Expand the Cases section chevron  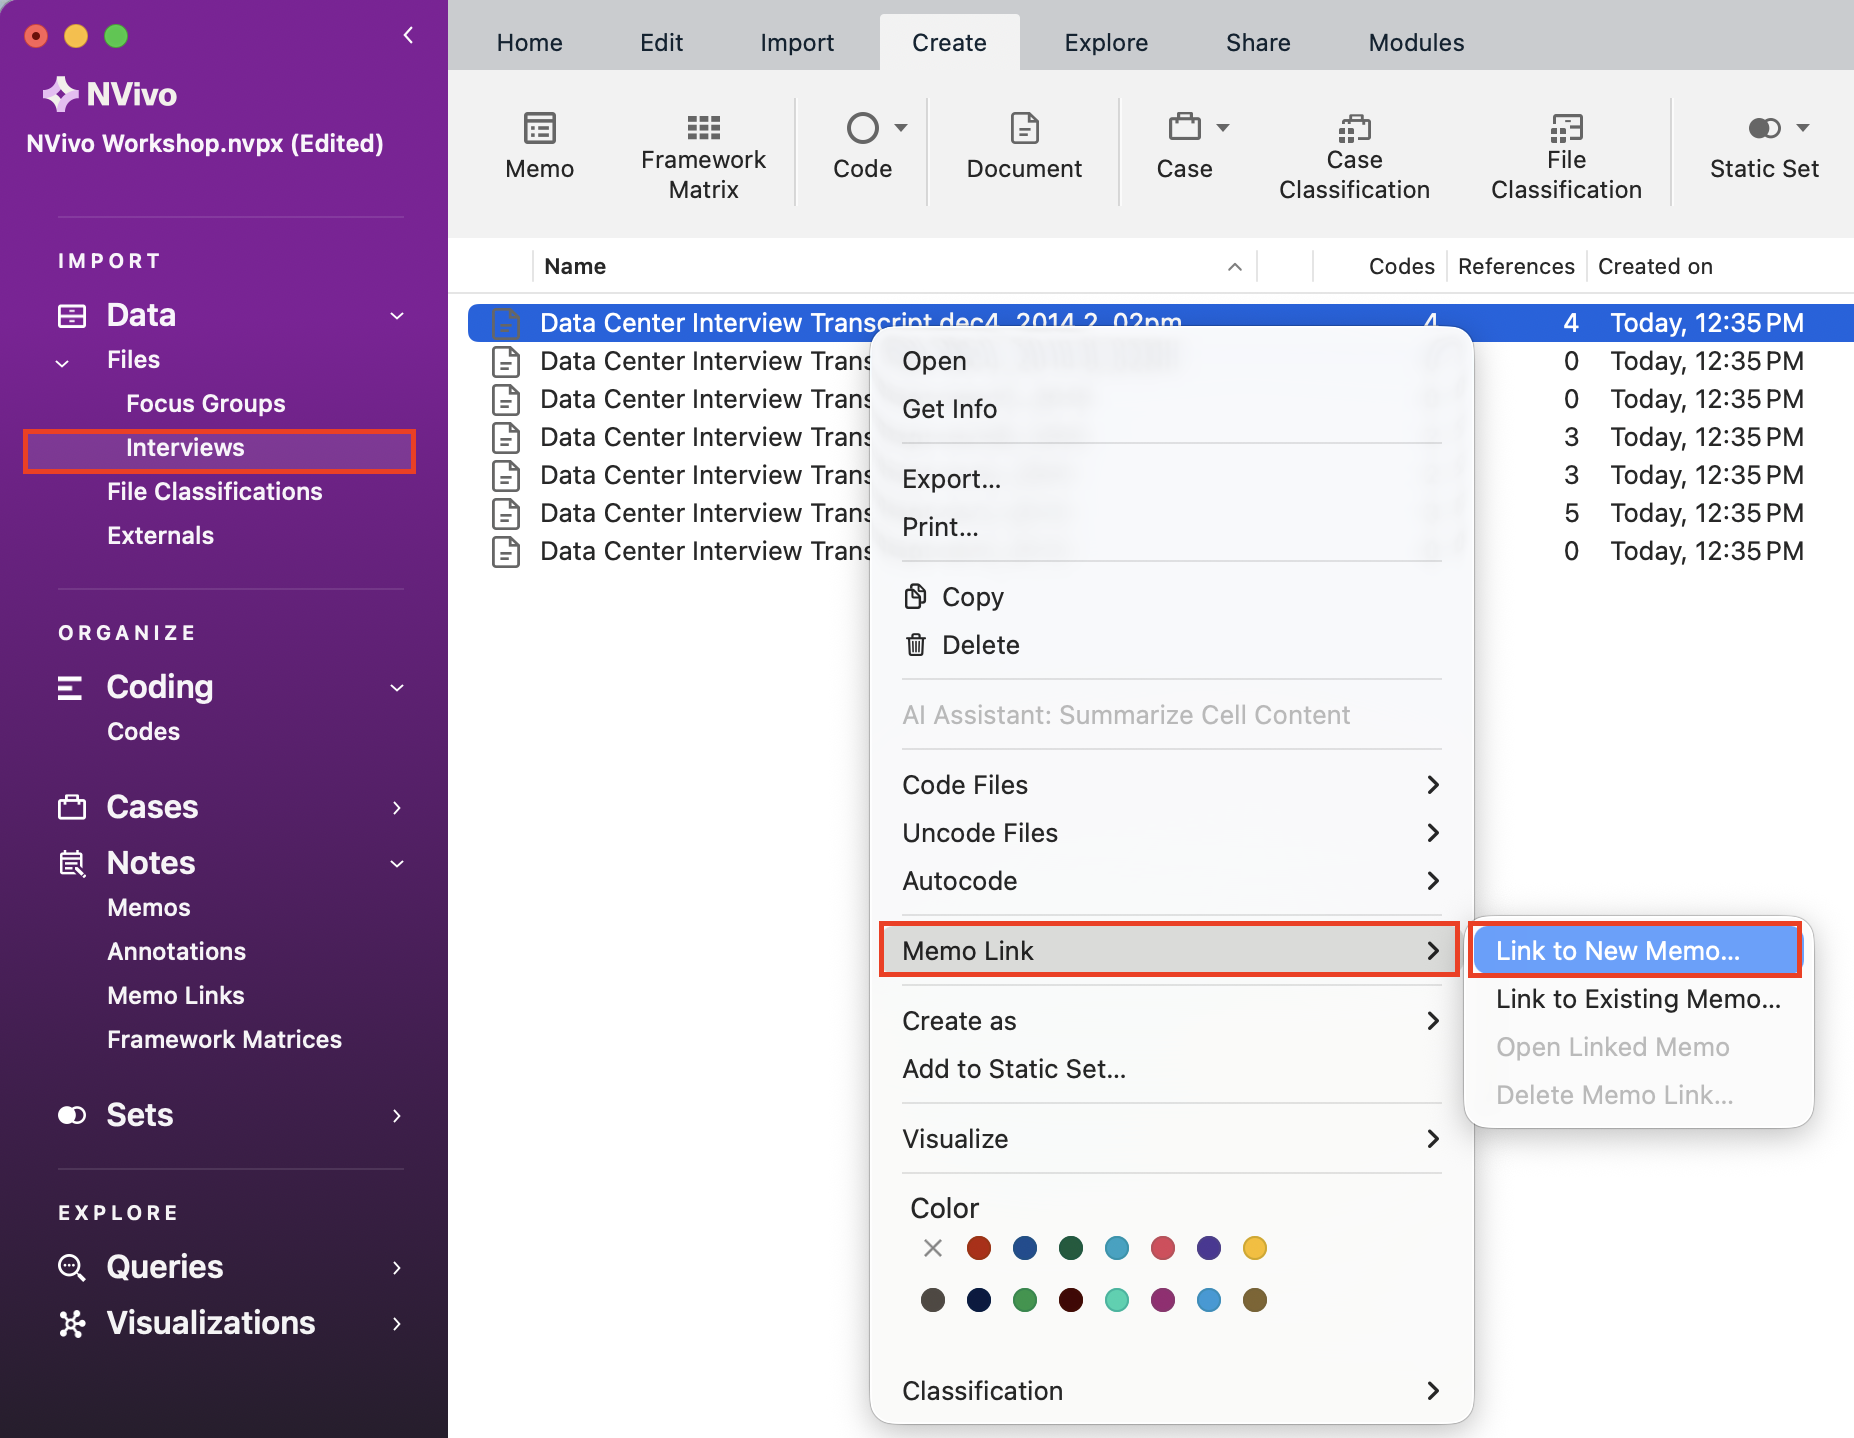(397, 807)
